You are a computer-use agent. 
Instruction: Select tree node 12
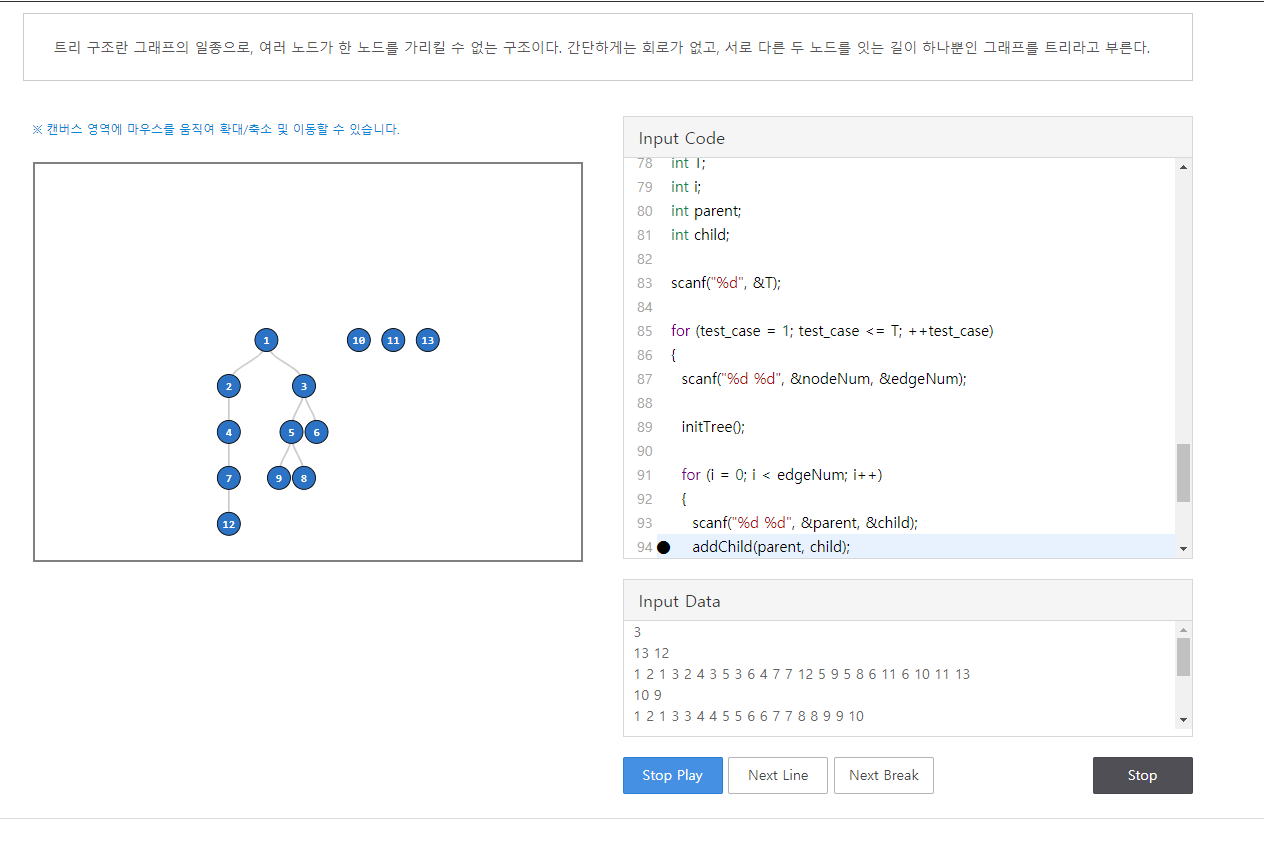(x=229, y=524)
